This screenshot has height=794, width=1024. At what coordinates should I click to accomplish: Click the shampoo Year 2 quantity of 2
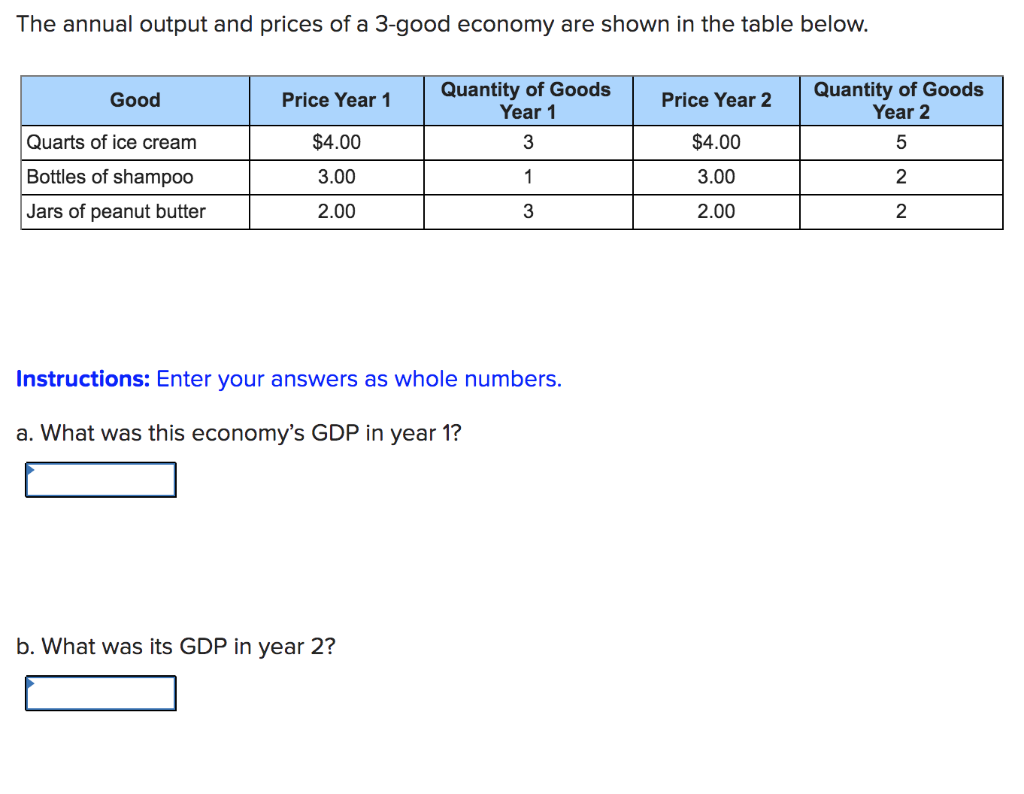[899, 177]
